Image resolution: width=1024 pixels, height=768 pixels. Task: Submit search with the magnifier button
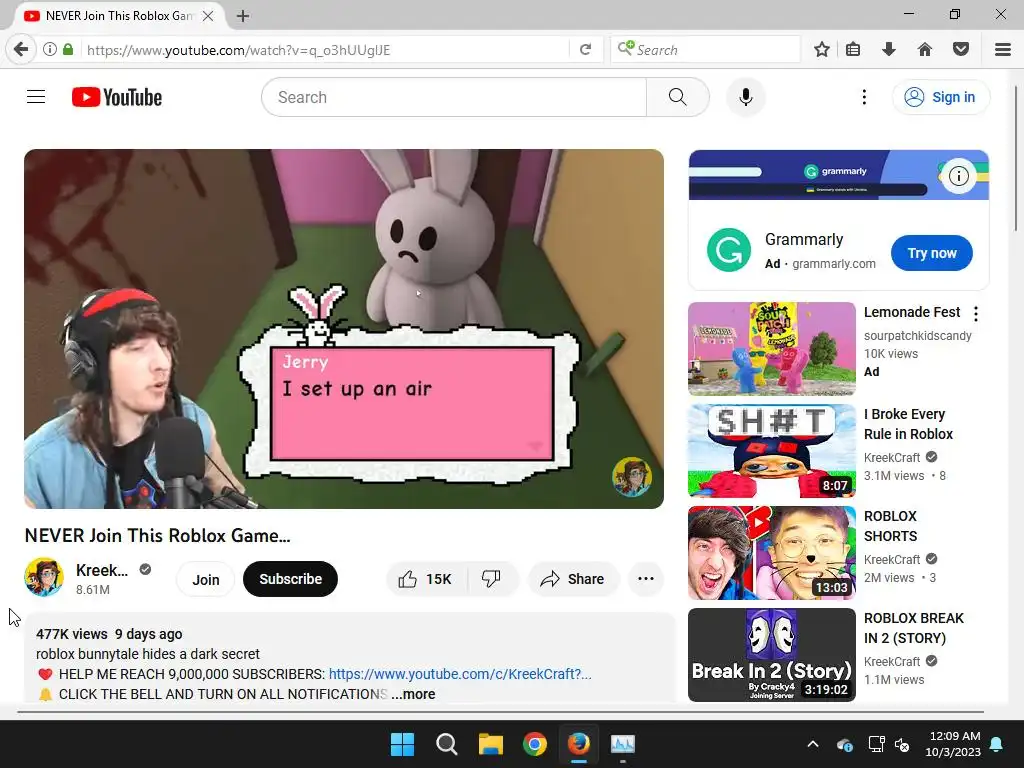[678, 97]
